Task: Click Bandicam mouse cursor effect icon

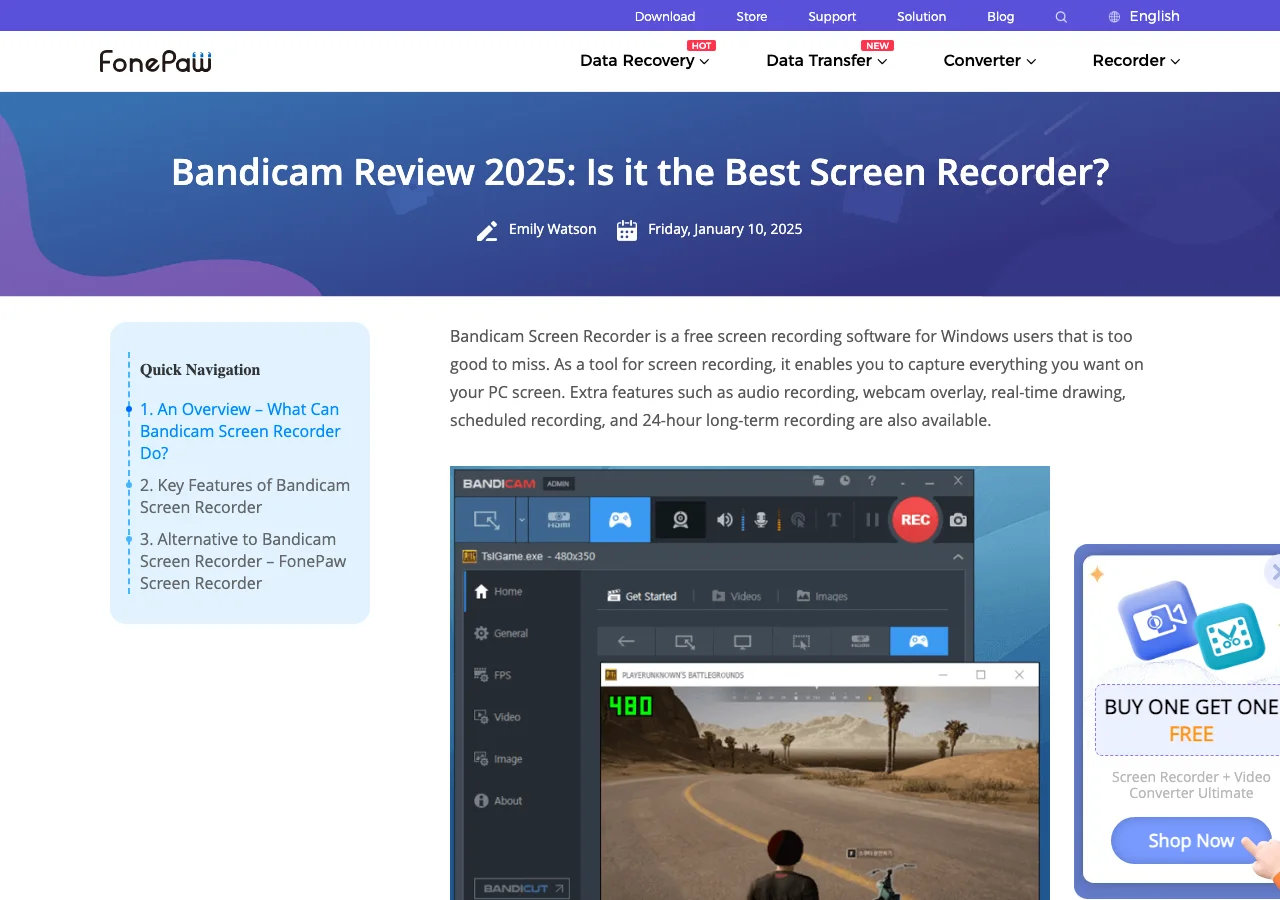Action: point(798,520)
